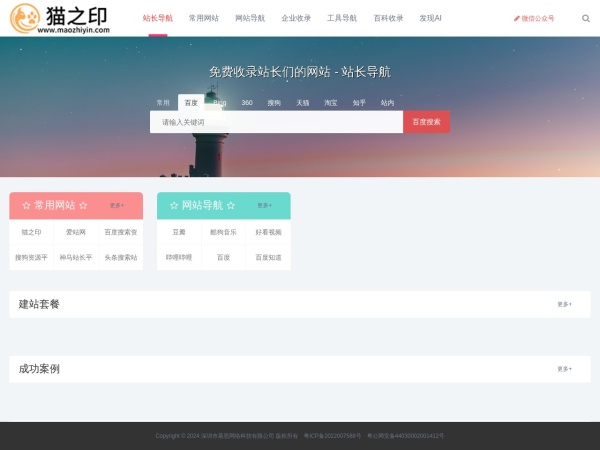Open the 哔哩哔哩 link

pos(179,258)
